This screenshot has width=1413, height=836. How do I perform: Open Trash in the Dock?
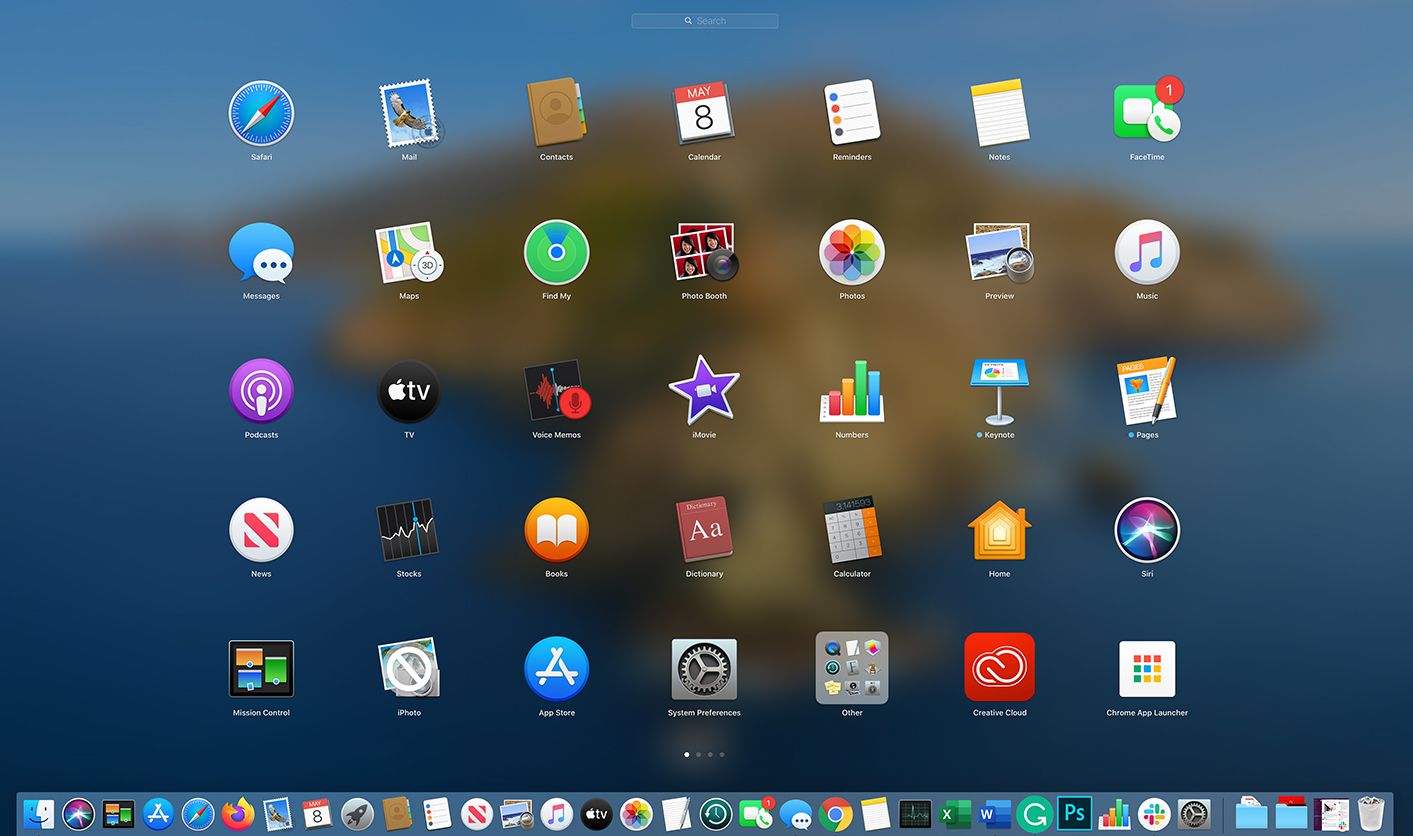(1370, 813)
